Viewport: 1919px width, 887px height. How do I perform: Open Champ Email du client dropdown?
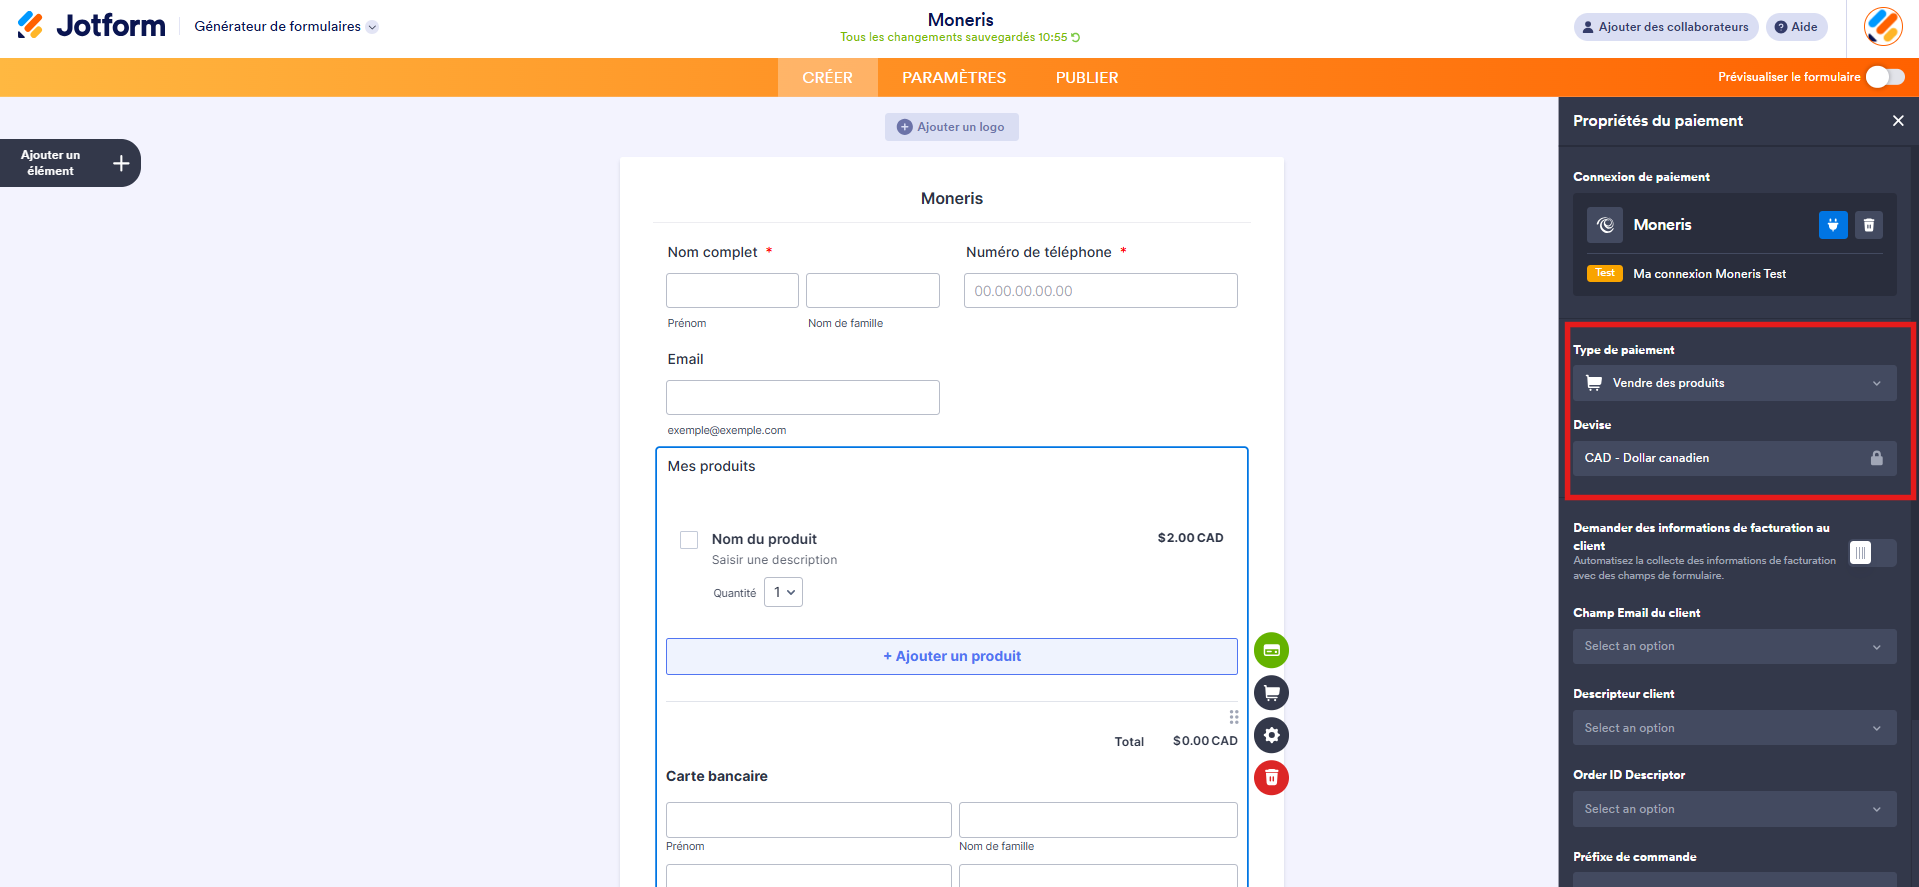1734,646
